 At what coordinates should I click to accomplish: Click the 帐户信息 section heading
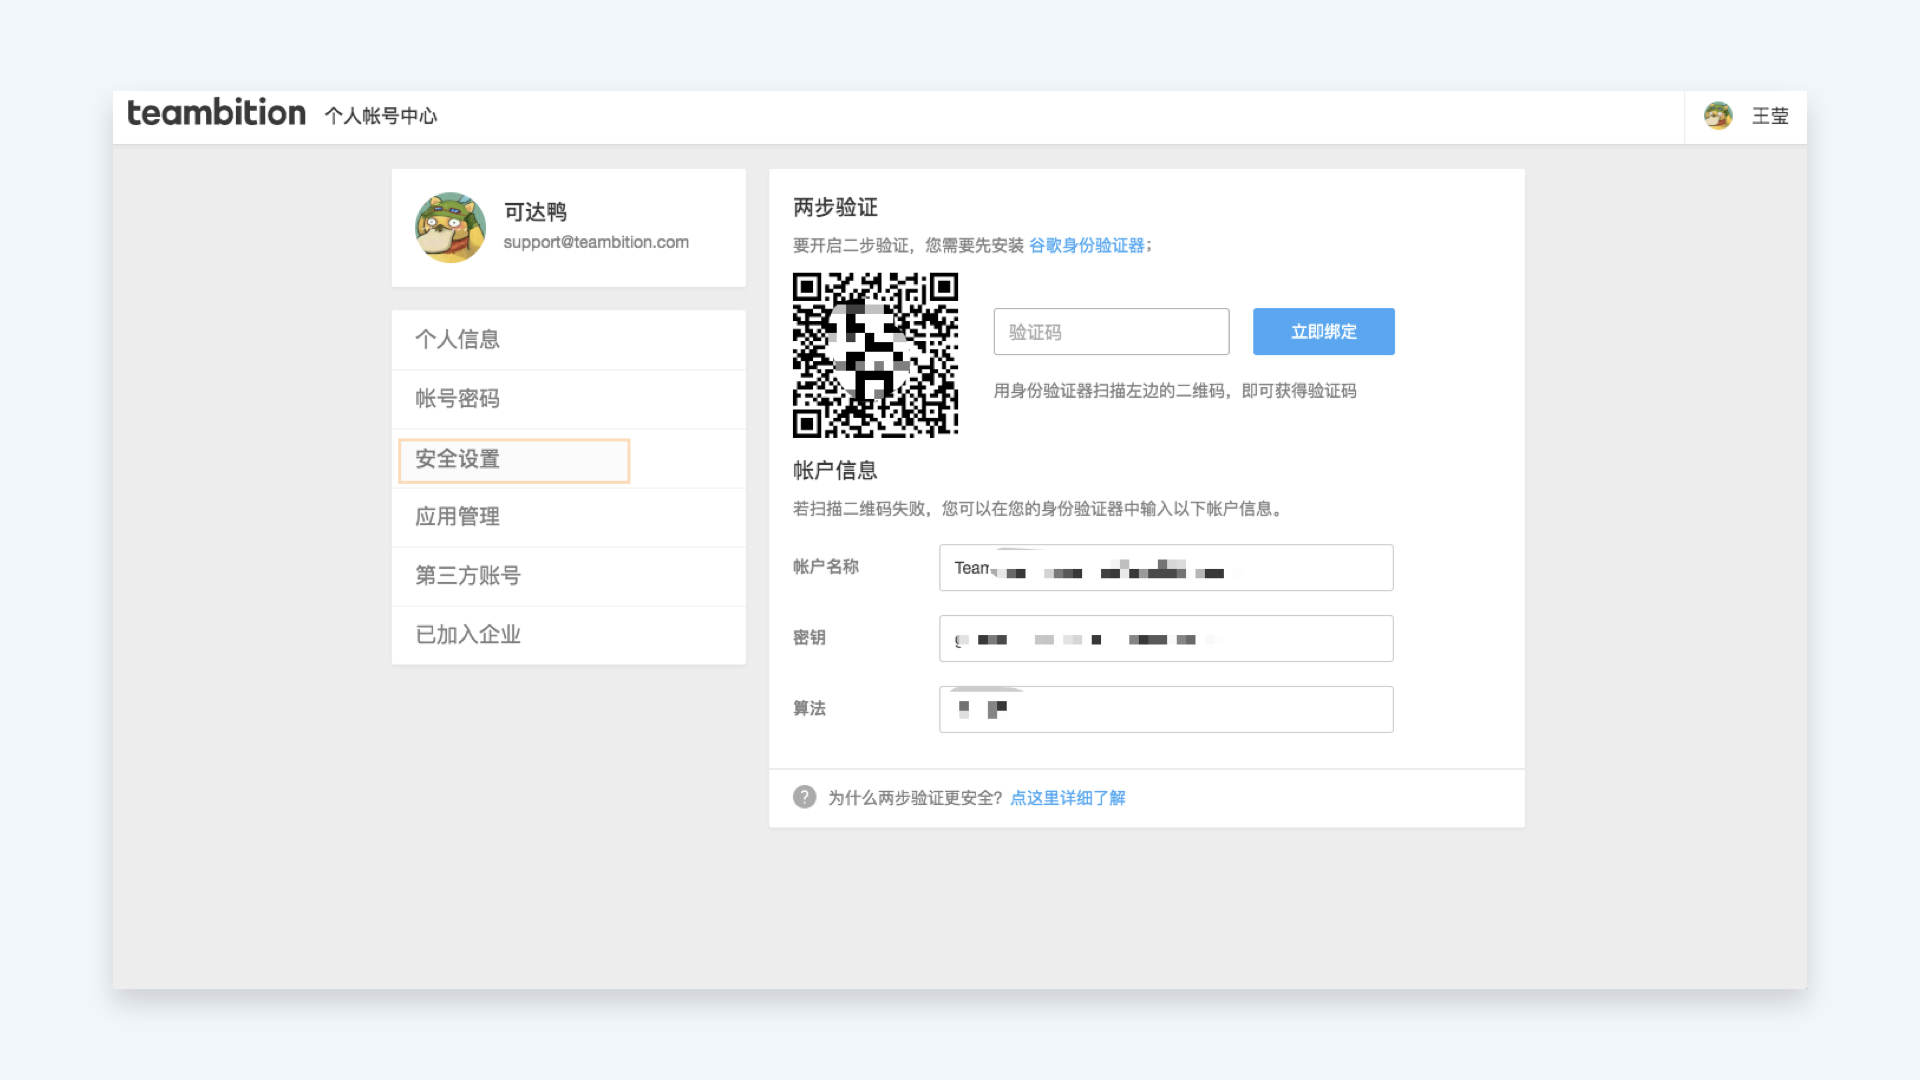pos(835,470)
